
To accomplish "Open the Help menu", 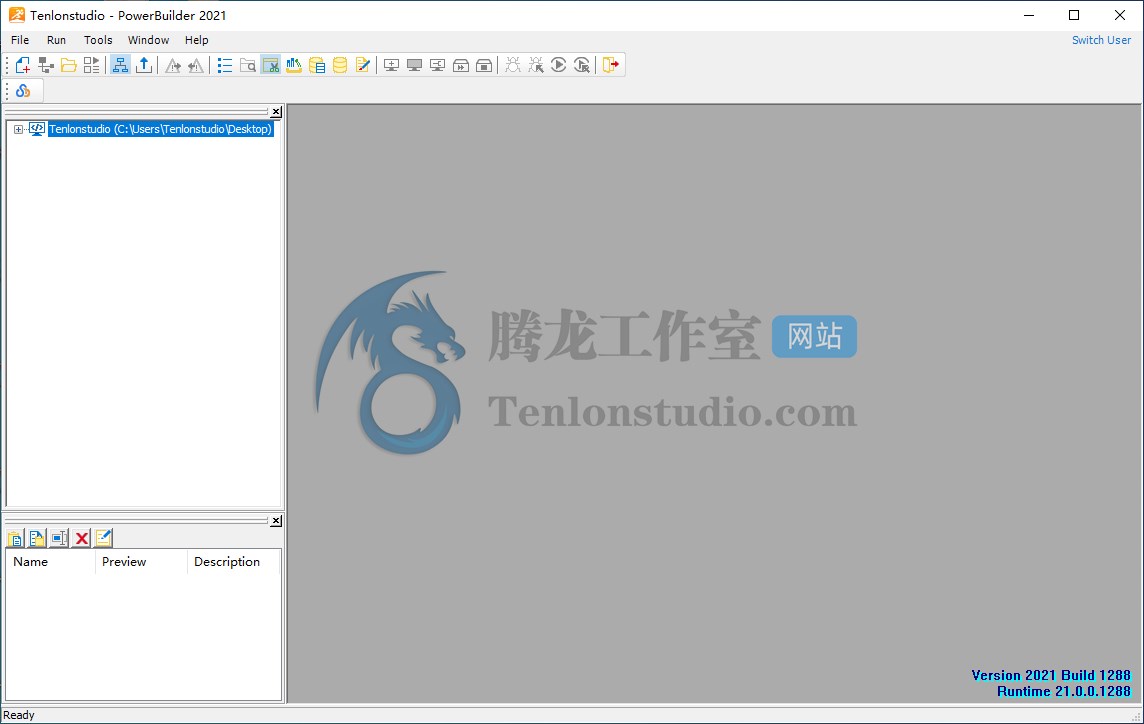I will [196, 40].
